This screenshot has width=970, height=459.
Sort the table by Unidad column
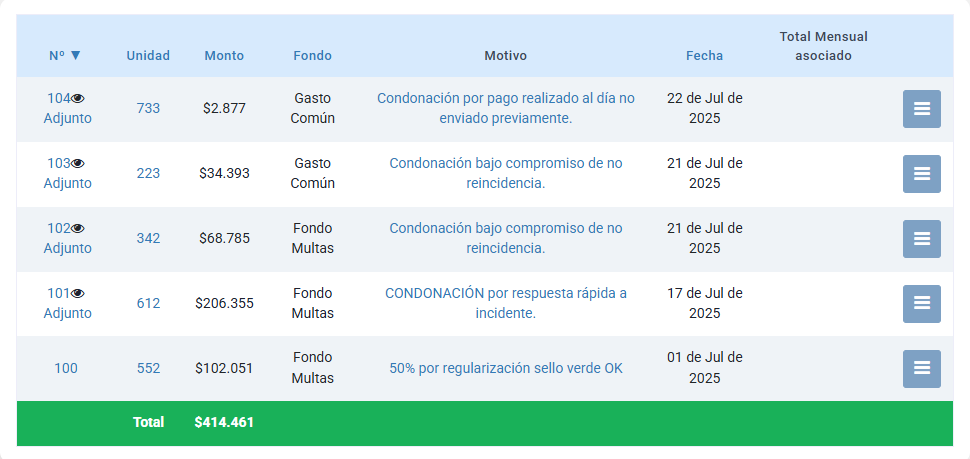[148, 56]
